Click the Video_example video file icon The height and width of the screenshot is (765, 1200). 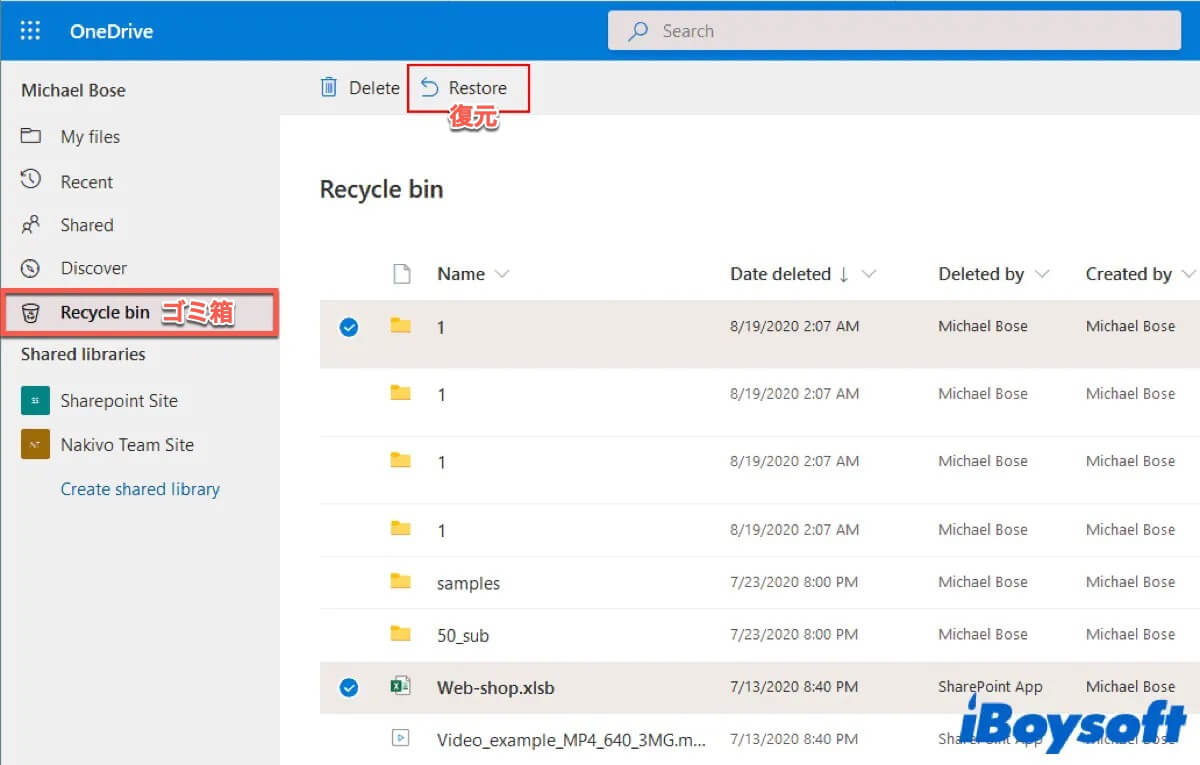[400, 738]
